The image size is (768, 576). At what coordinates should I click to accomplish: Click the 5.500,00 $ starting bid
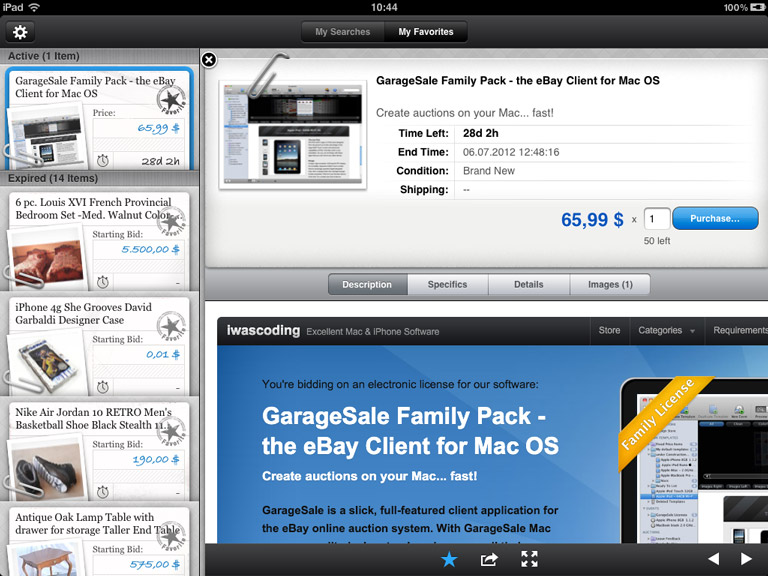point(150,249)
